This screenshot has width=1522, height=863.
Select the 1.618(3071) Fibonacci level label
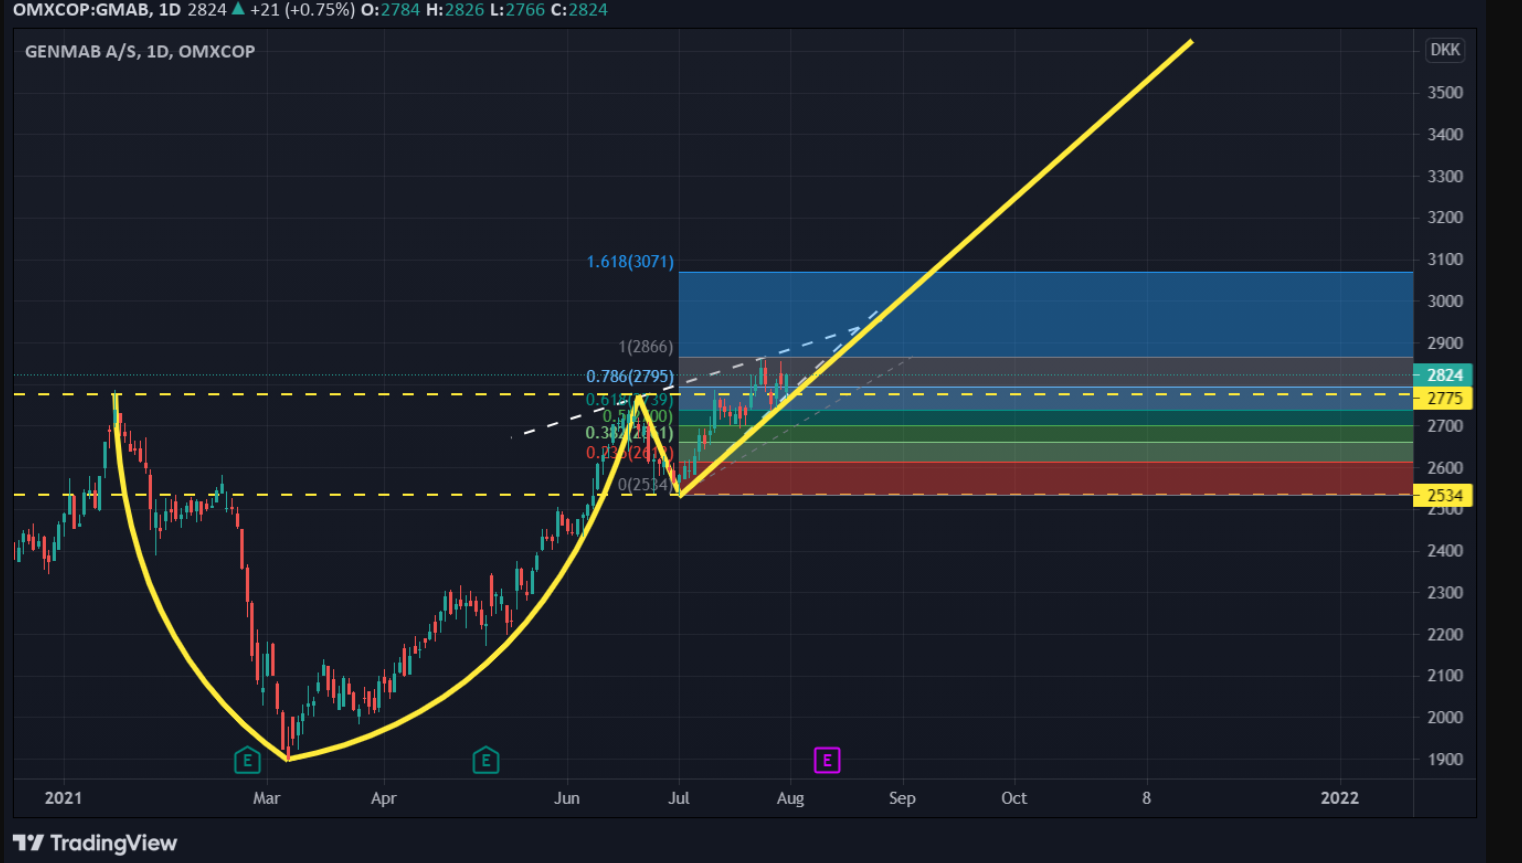[x=630, y=262]
